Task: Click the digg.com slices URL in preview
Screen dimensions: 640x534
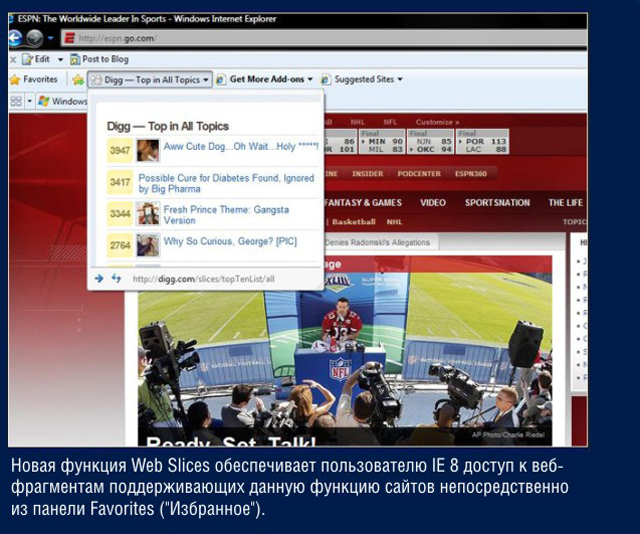Action: pyautogui.click(x=203, y=279)
